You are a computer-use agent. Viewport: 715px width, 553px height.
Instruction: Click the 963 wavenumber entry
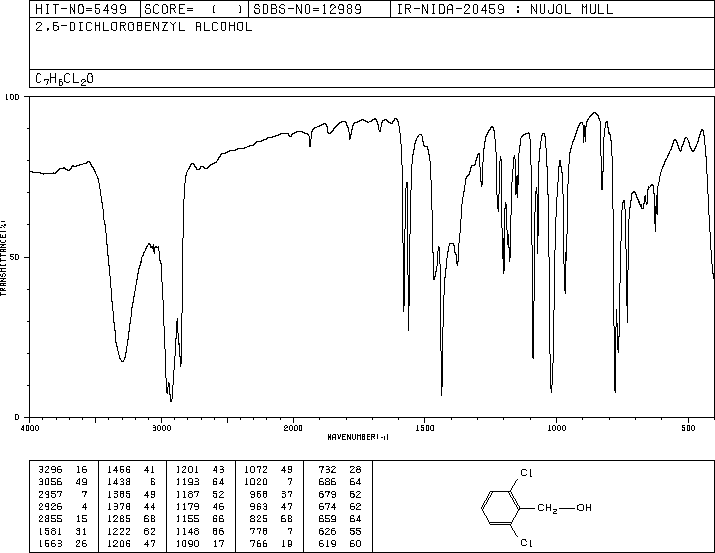coord(259,506)
